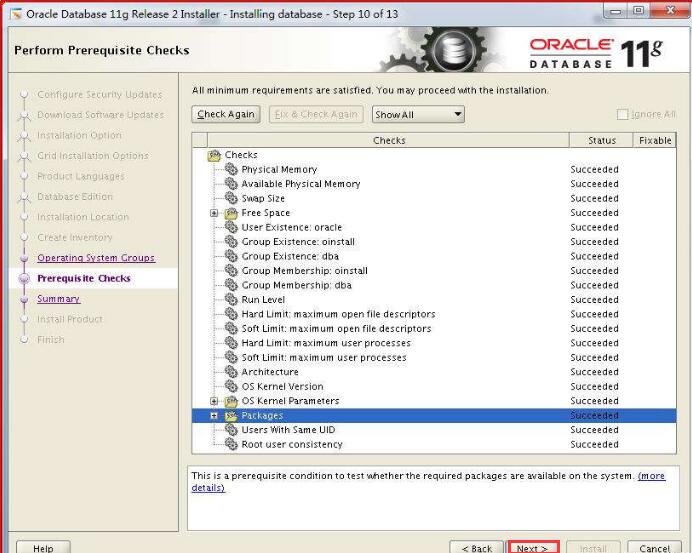Jump to the Summary step
This screenshot has width=692, height=553.
tap(58, 299)
